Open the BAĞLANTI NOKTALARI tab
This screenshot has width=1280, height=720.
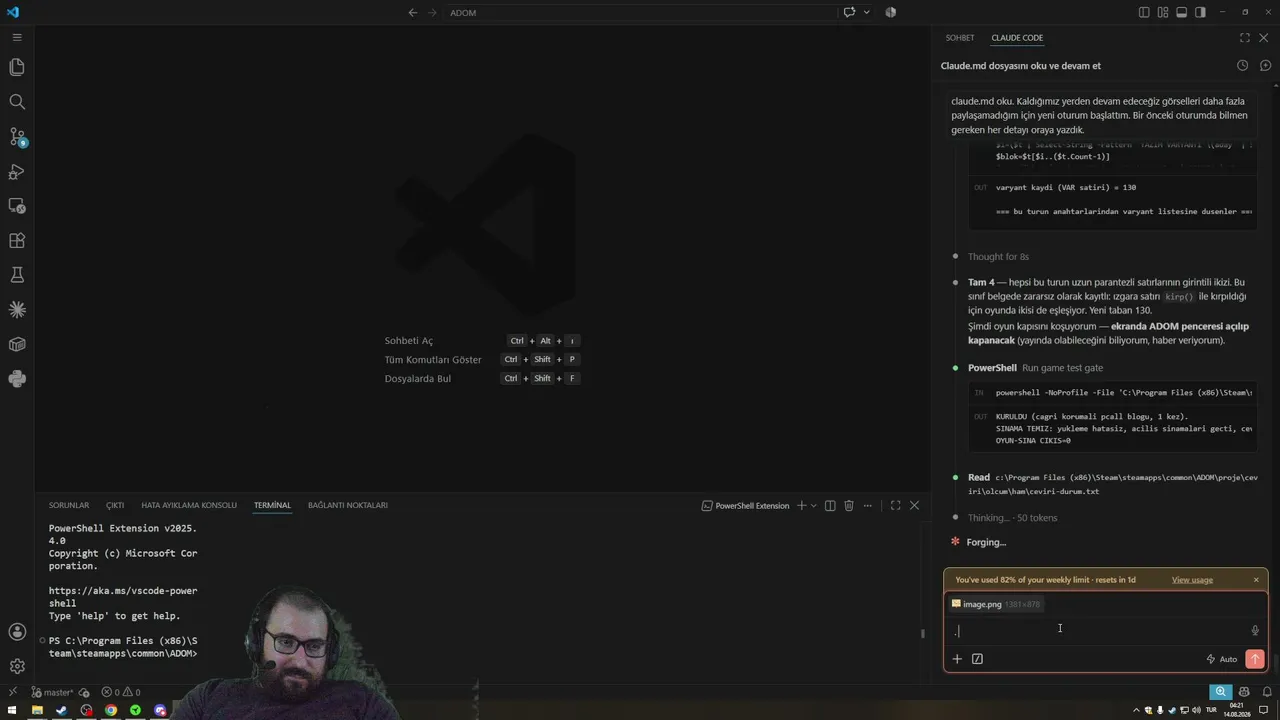(348, 506)
